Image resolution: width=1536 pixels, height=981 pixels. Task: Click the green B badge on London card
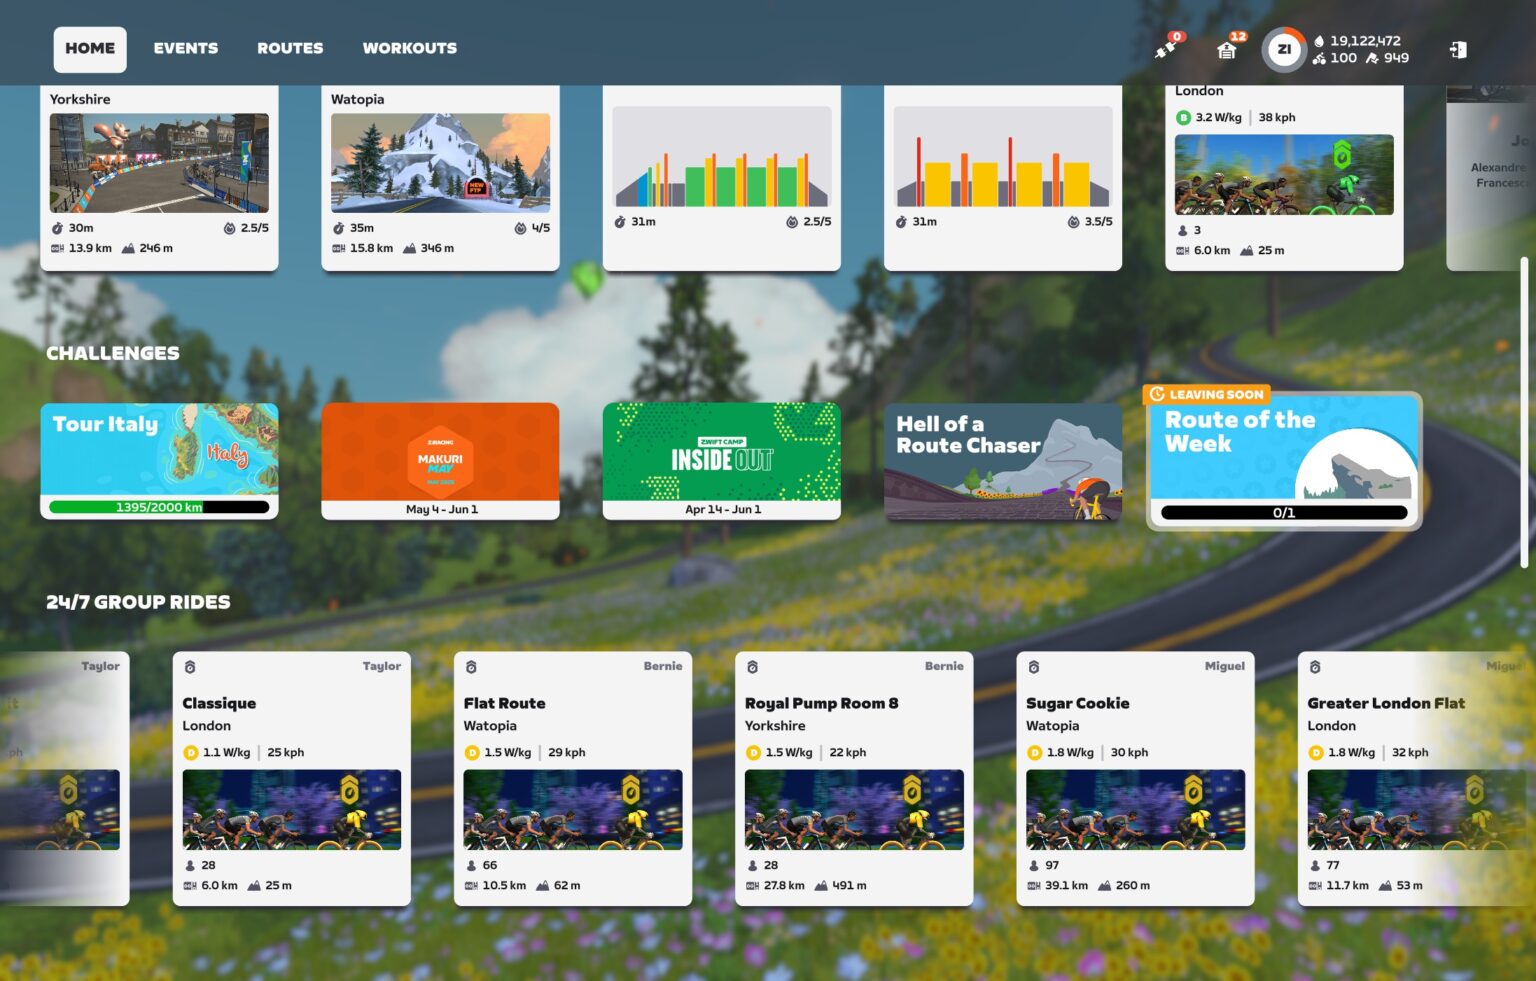coord(1183,117)
